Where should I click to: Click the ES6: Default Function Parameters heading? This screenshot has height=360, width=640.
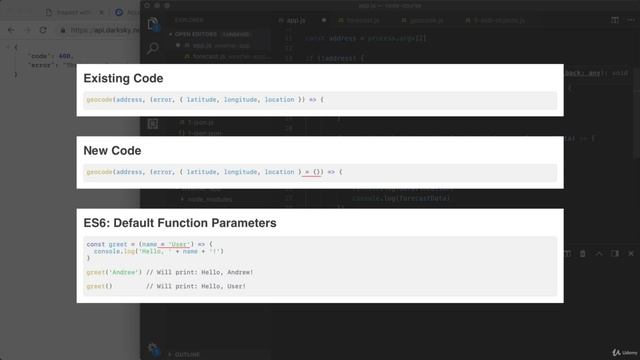click(x=180, y=223)
